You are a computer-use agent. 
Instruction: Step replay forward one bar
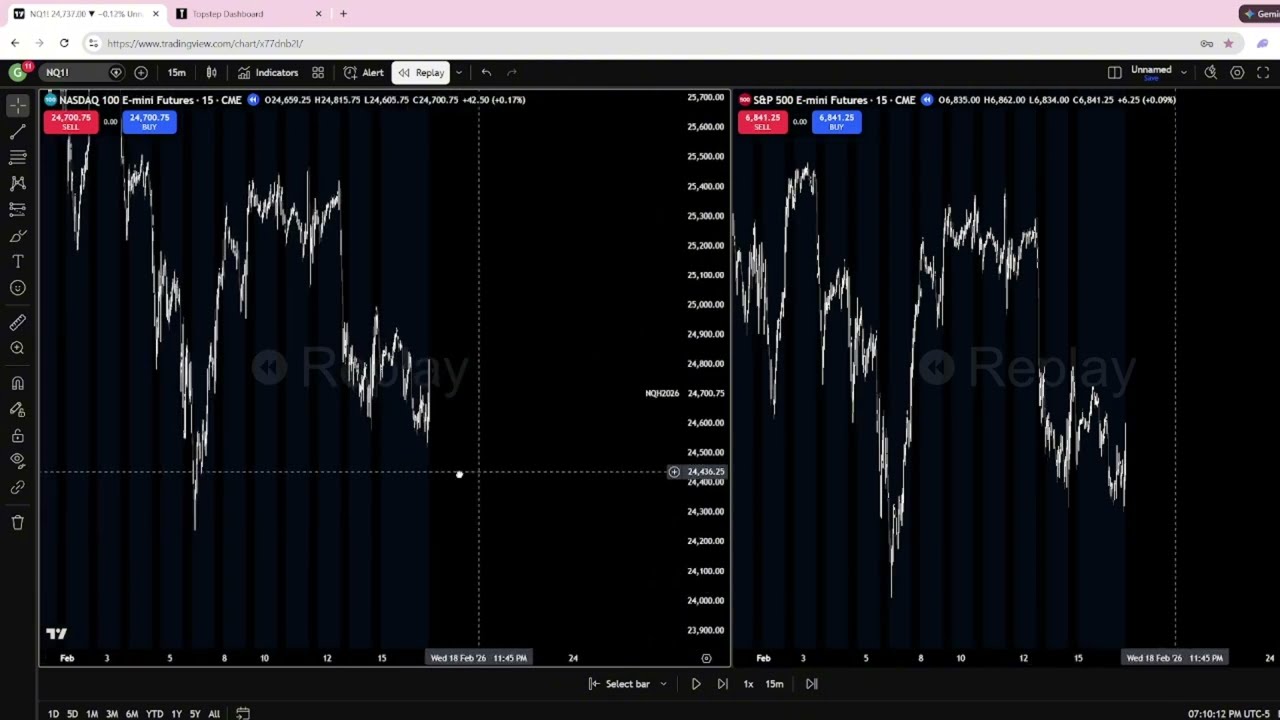(722, 684)
